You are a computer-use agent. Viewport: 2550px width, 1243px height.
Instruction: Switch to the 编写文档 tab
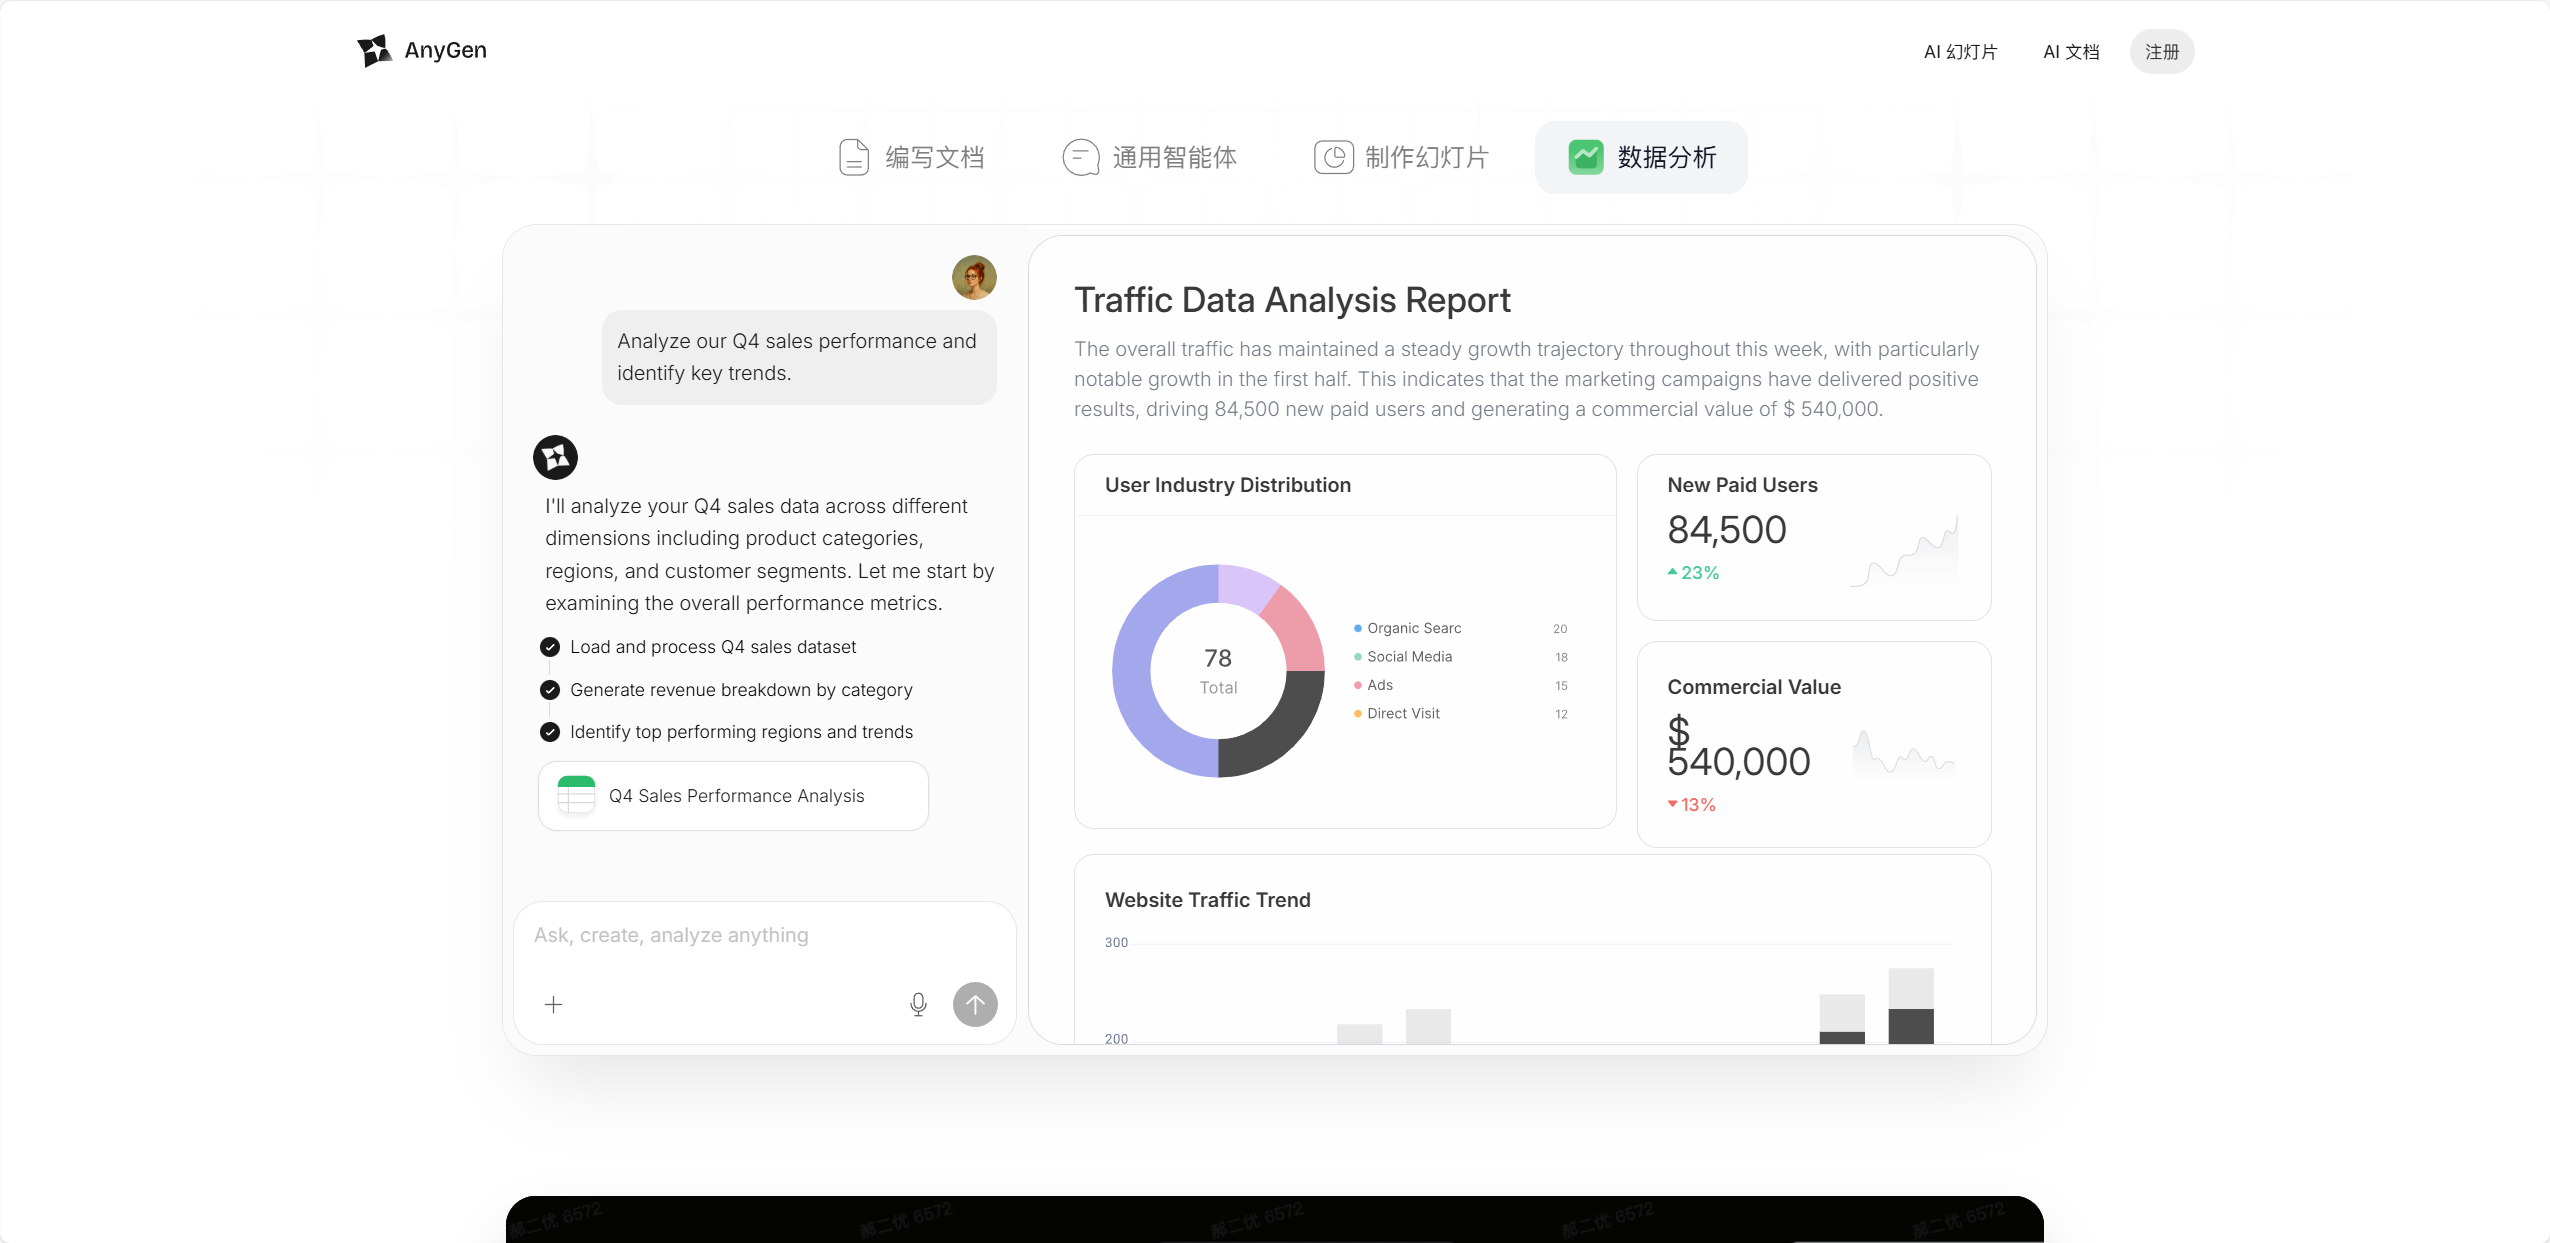(x=911, y=157)
